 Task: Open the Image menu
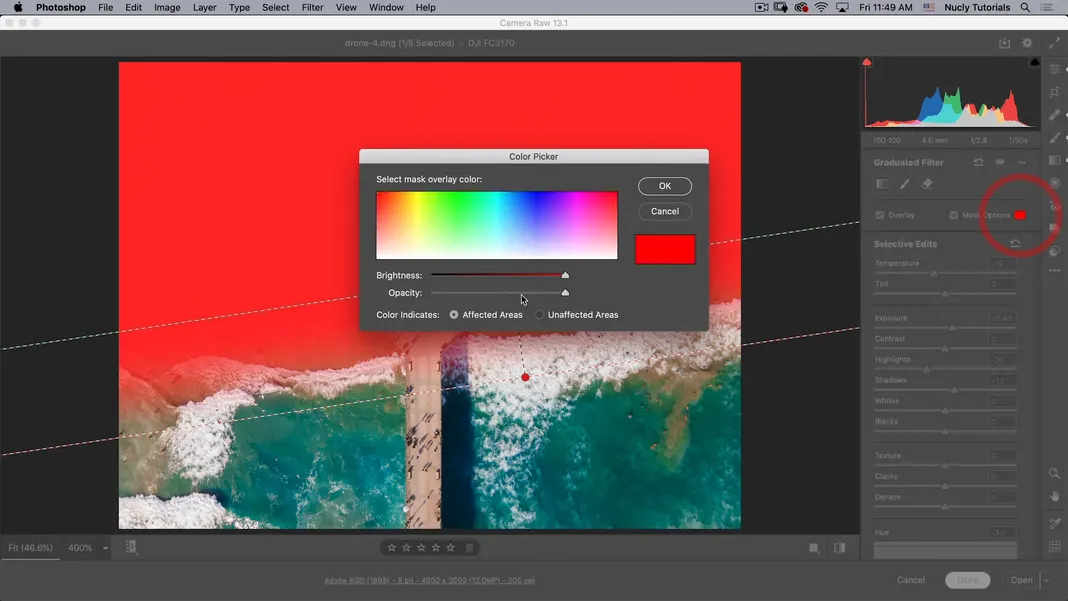167,7
